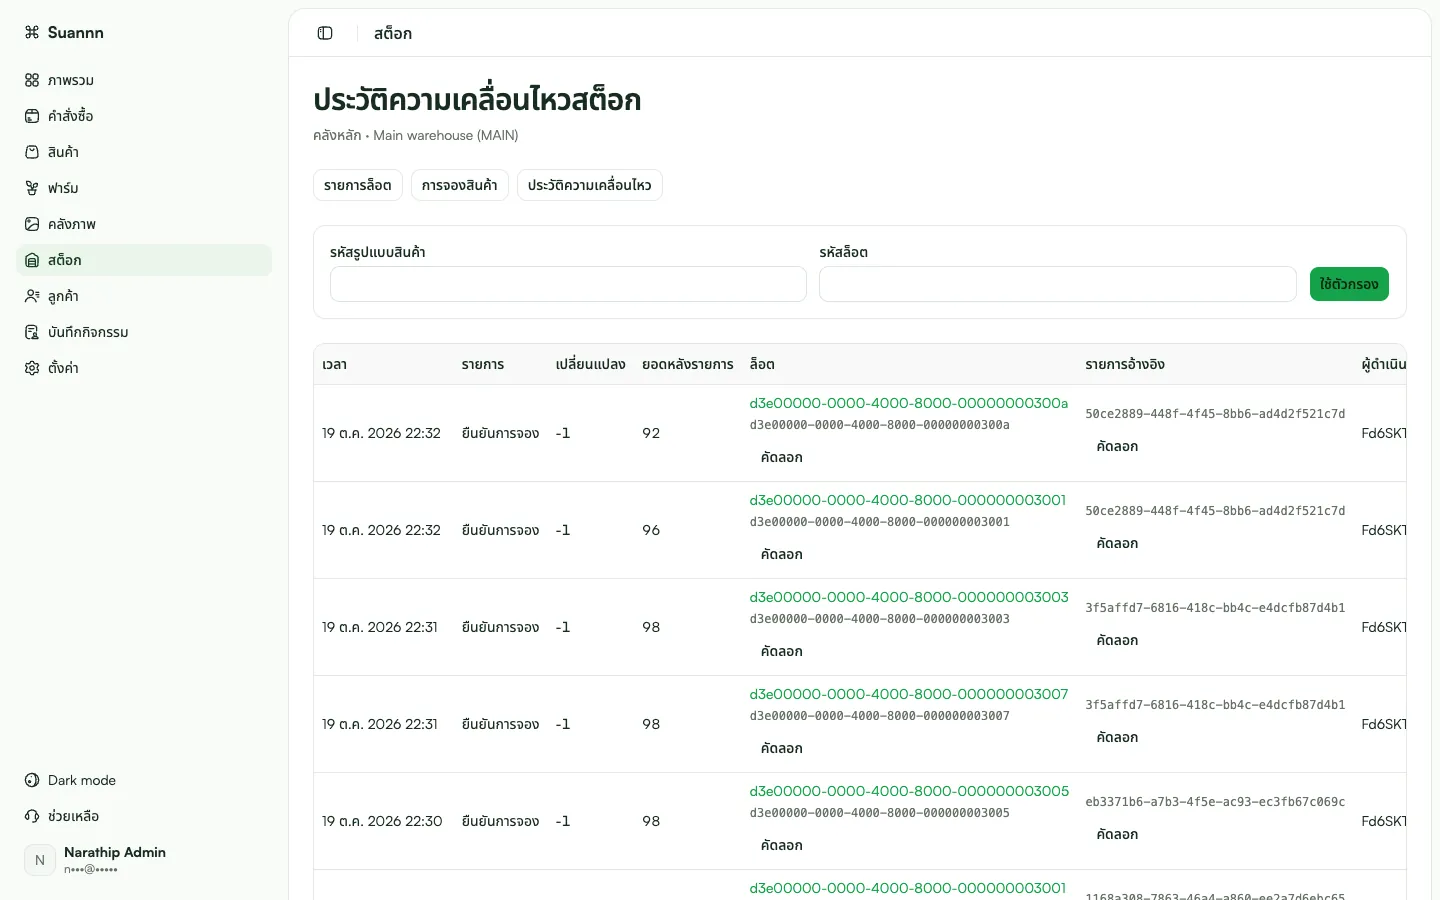The width and height of the screenshot is (1440, 900).
Task: Click the Suannn logo icon
Action: pyautogui.click(x=32, y=32)
